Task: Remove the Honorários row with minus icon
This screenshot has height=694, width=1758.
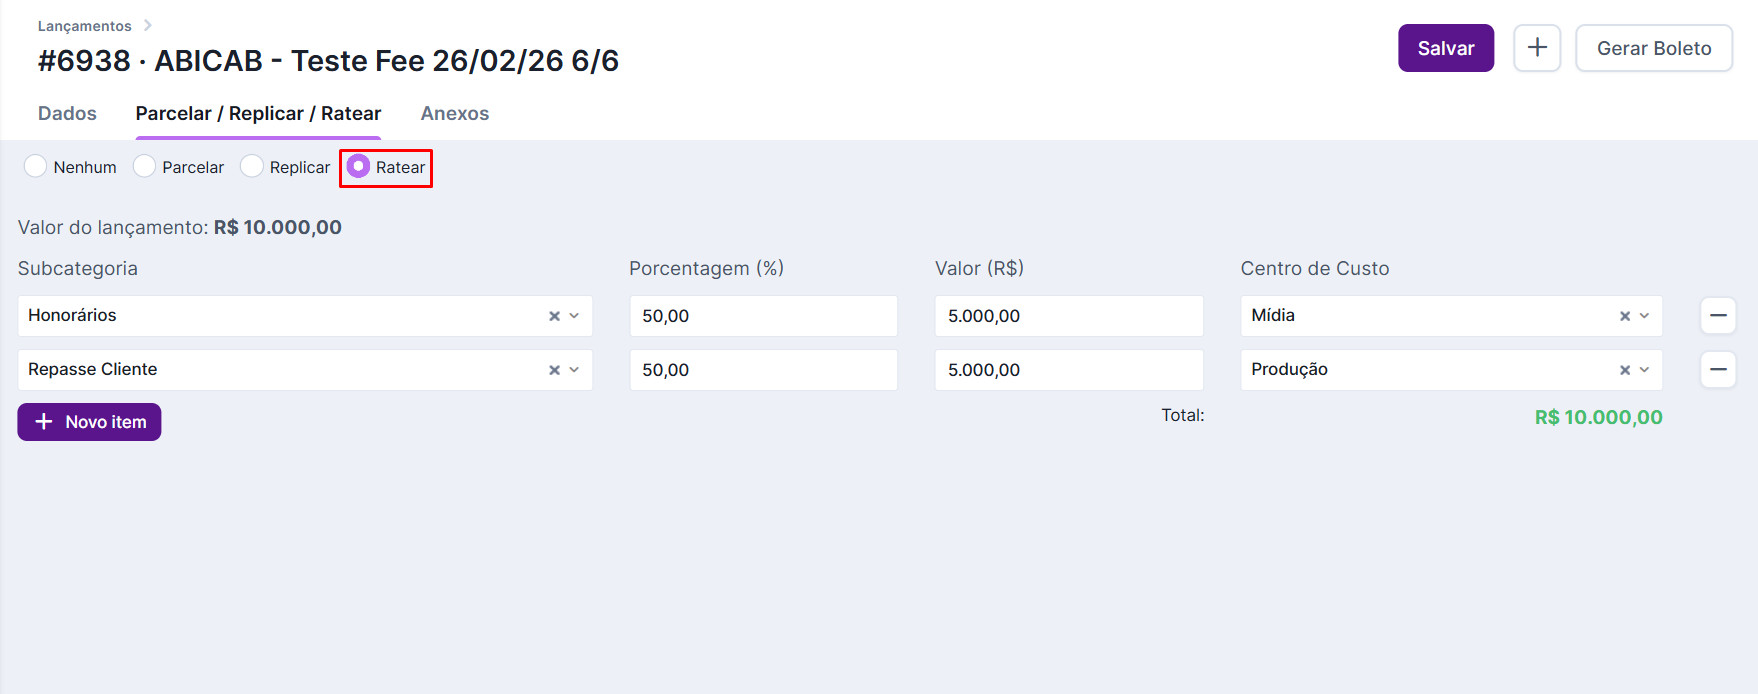Action: 1718,316
